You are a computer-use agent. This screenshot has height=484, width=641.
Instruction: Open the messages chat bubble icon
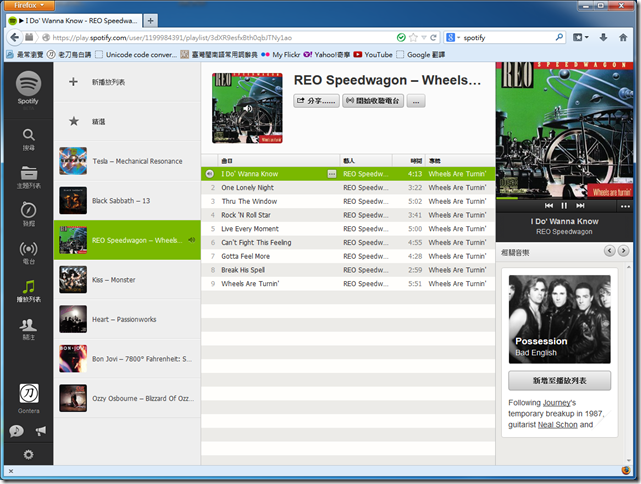[x=16, y=430]
